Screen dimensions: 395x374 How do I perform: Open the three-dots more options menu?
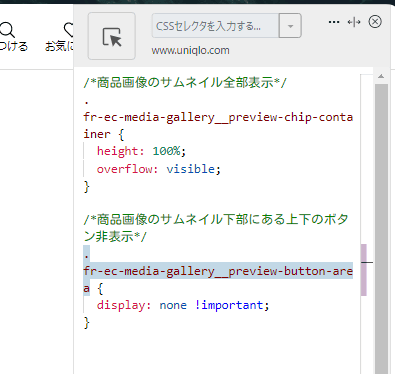[x=334, y=22]
